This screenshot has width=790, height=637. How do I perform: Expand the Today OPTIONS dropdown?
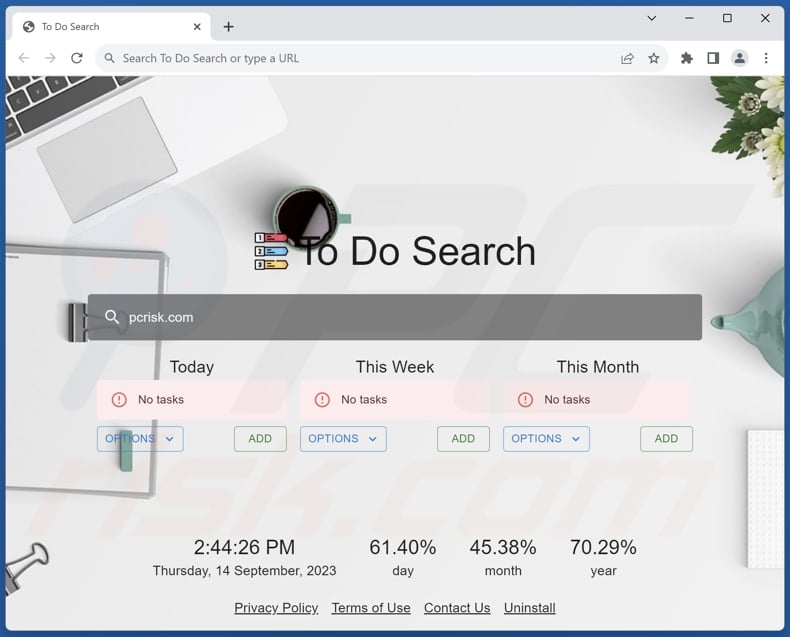point(140,439)
